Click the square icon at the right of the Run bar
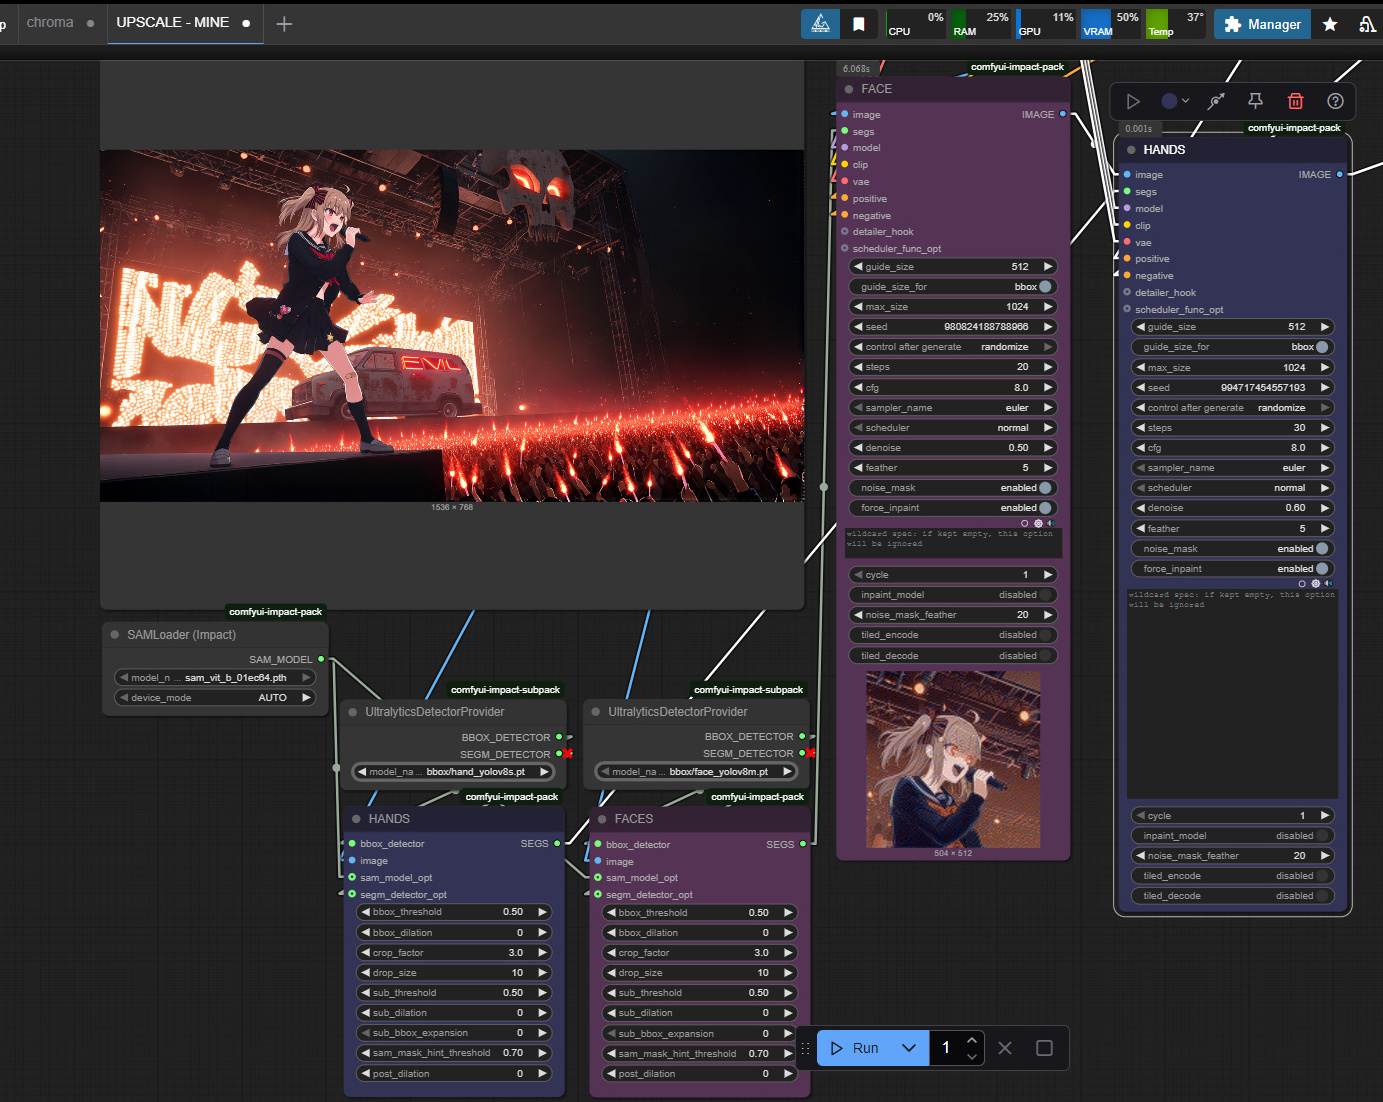This screenshot has width=1383, height=1102. click(1044, 1048)
